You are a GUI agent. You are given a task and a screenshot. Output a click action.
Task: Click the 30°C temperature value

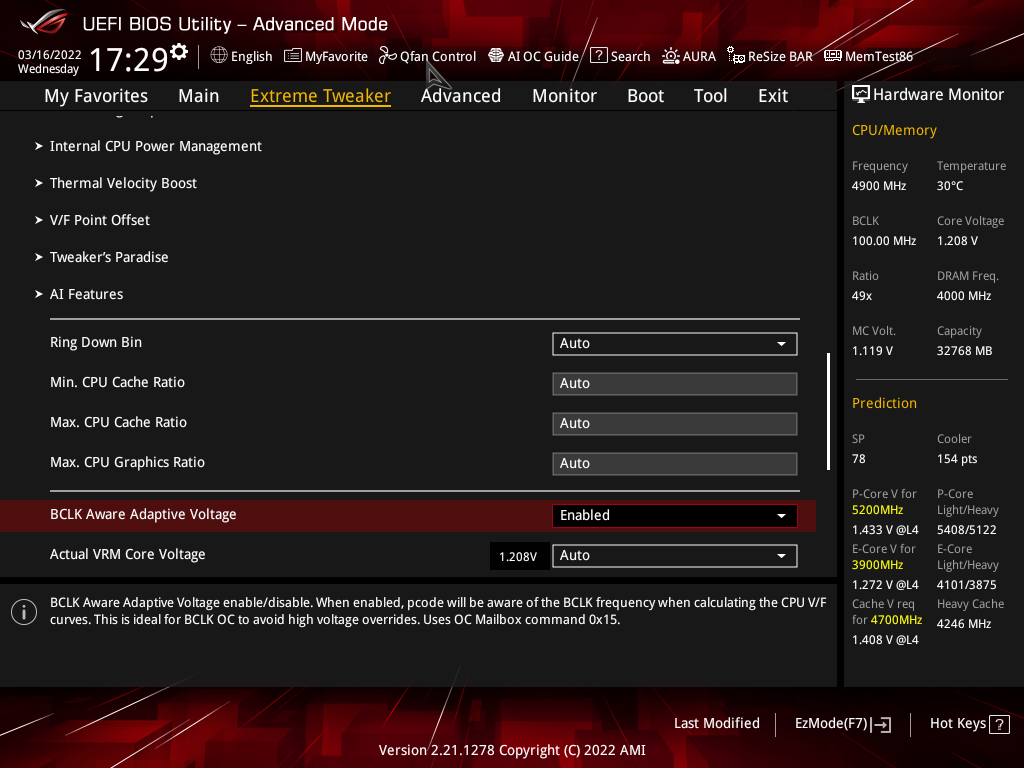[x=950, y=185]
